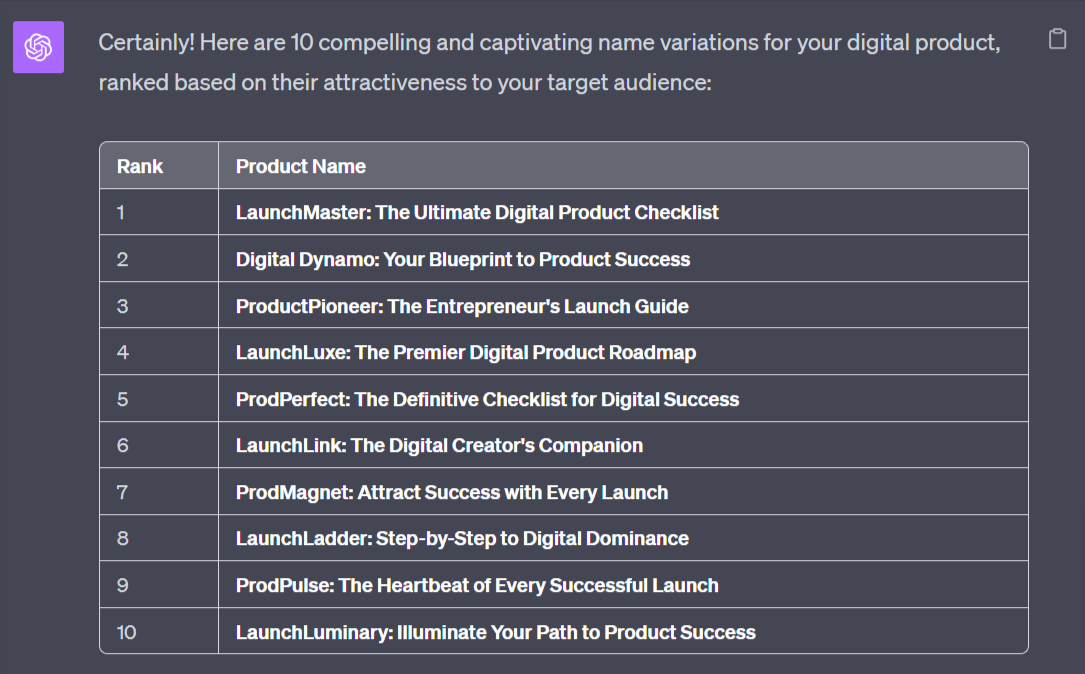Select the ProdPulse Heartbeat product name
The width and height of the screenshot is (1085, 674).
tap(477, 585)
